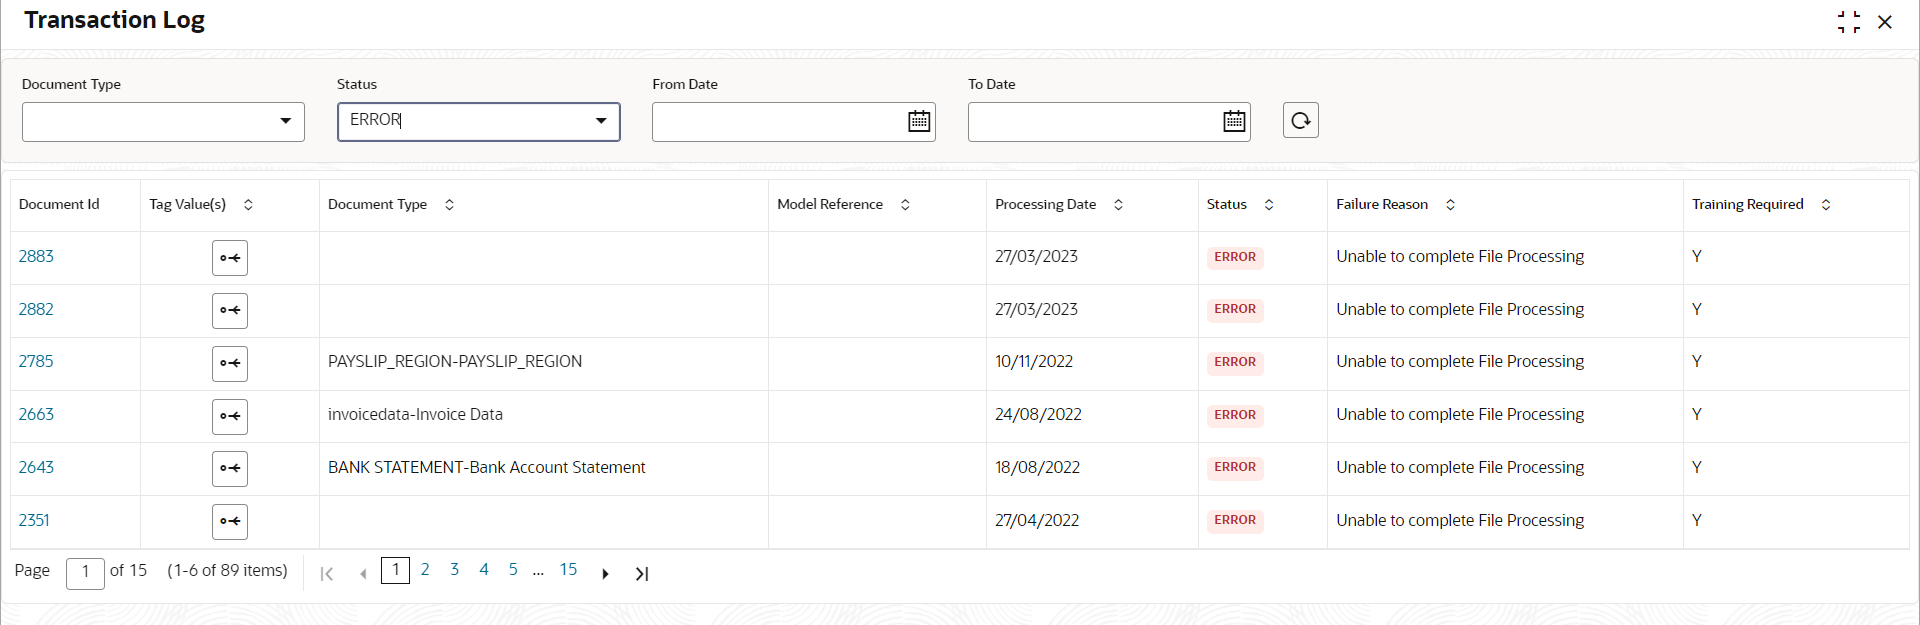Open tag values for document 2351
This screenshot has width=1920, height=625.
[230, 521]
